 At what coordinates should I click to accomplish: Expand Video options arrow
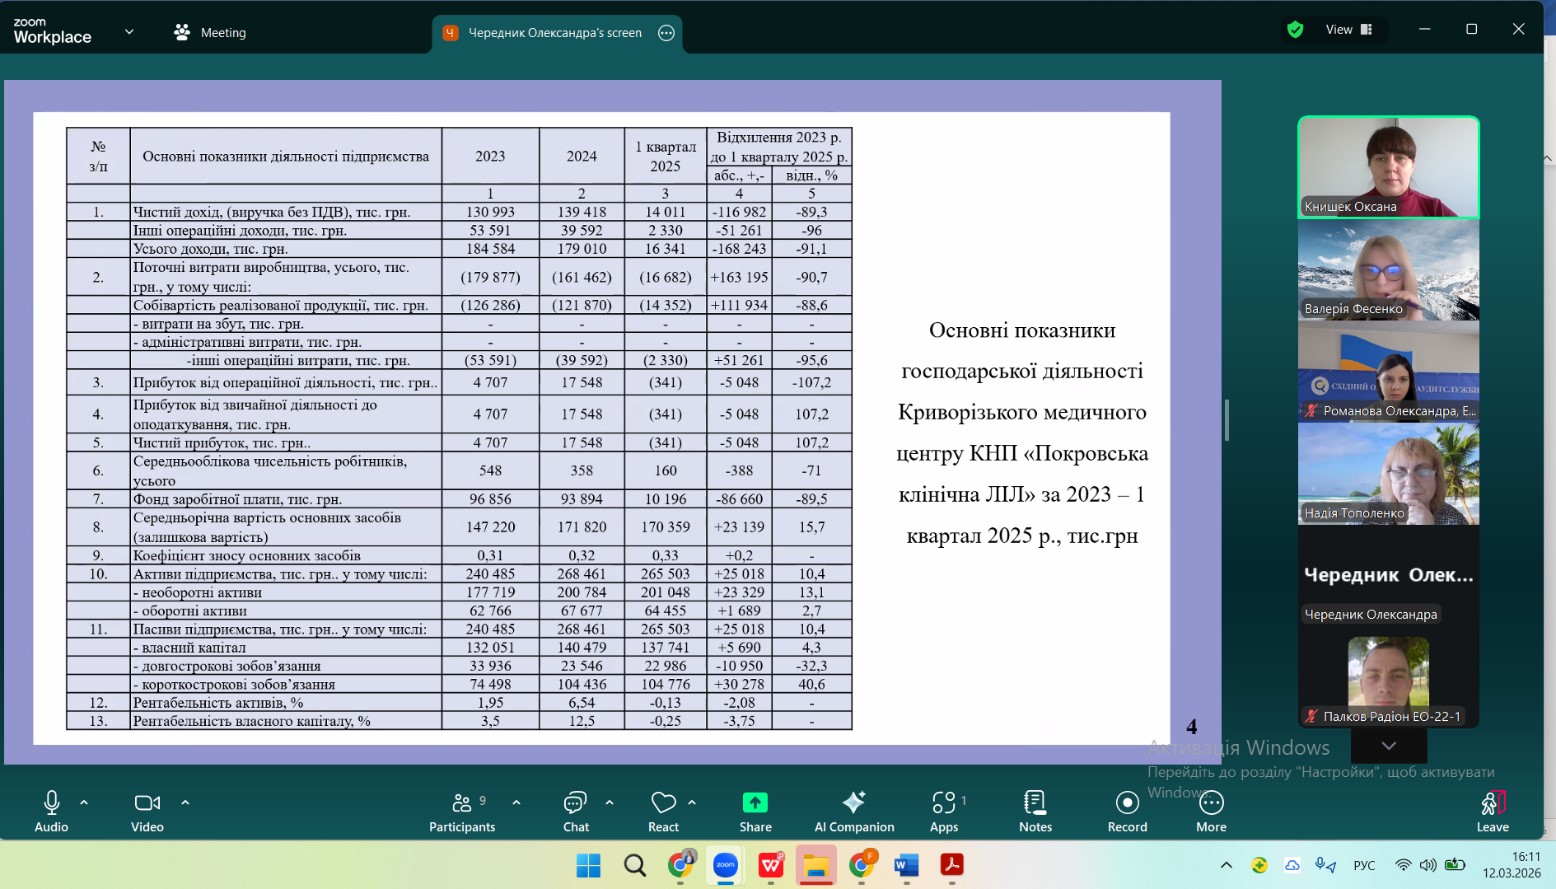(185, 802)
